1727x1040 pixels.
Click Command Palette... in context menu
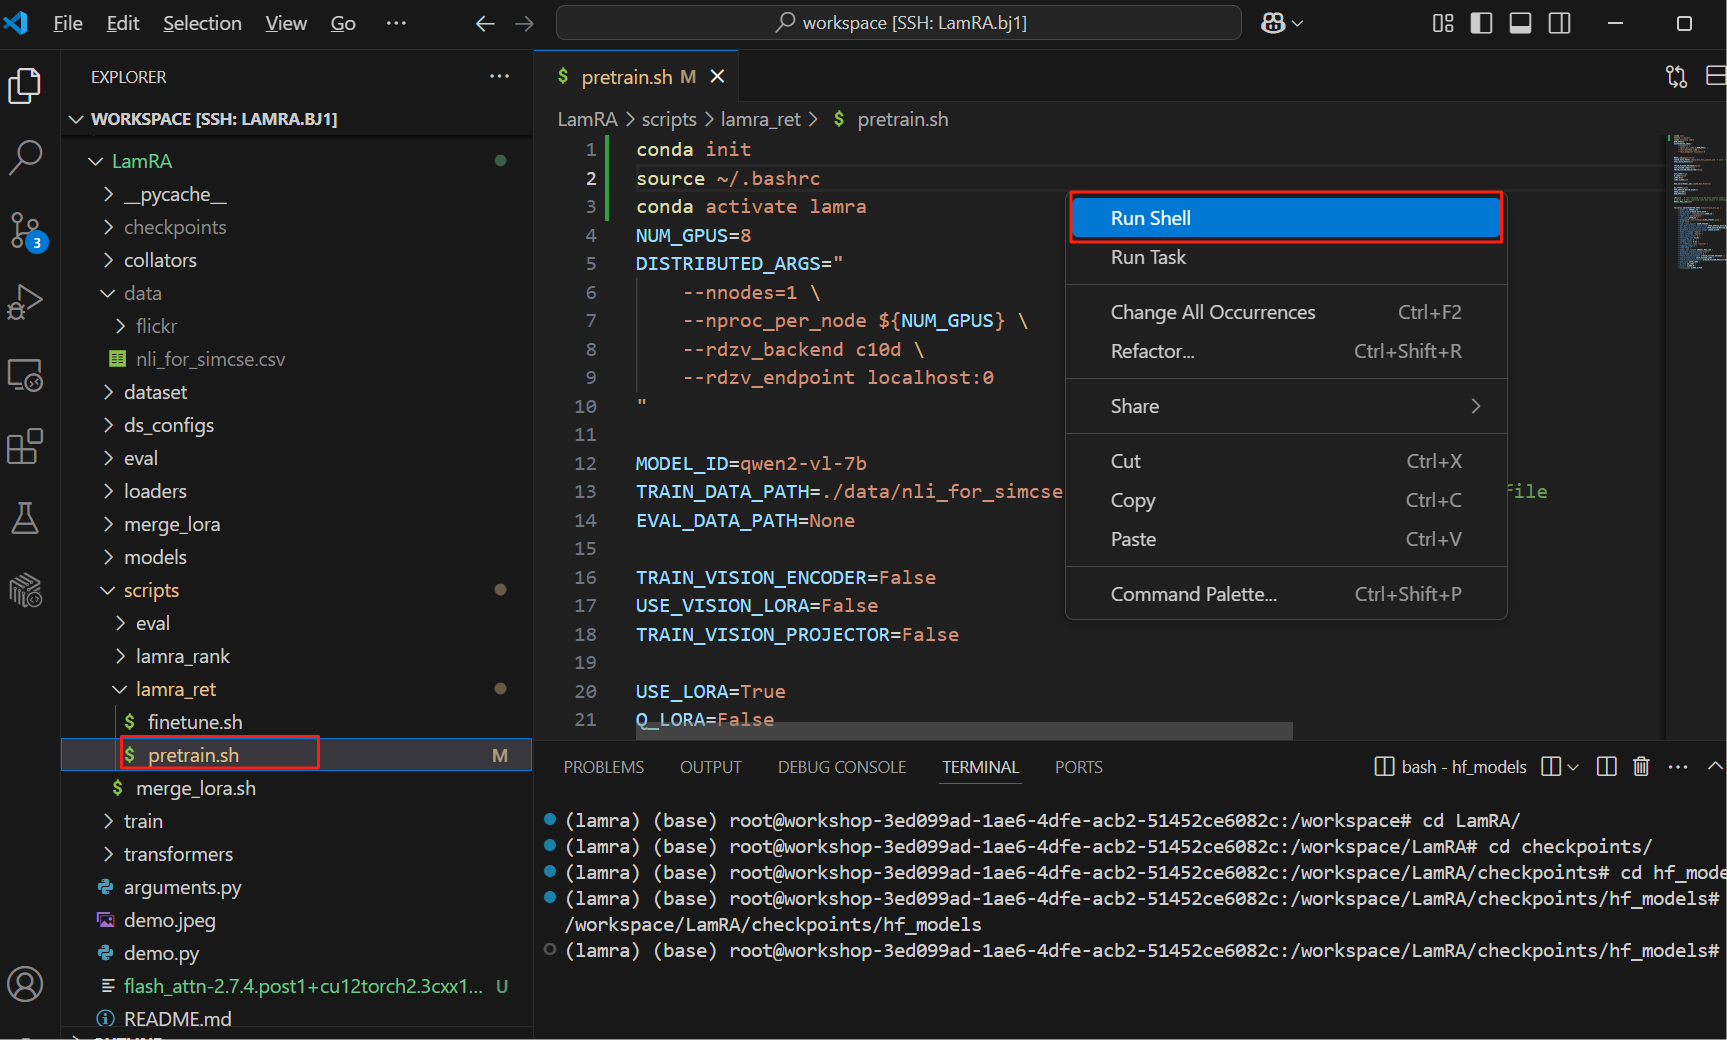click(1193, 594)
